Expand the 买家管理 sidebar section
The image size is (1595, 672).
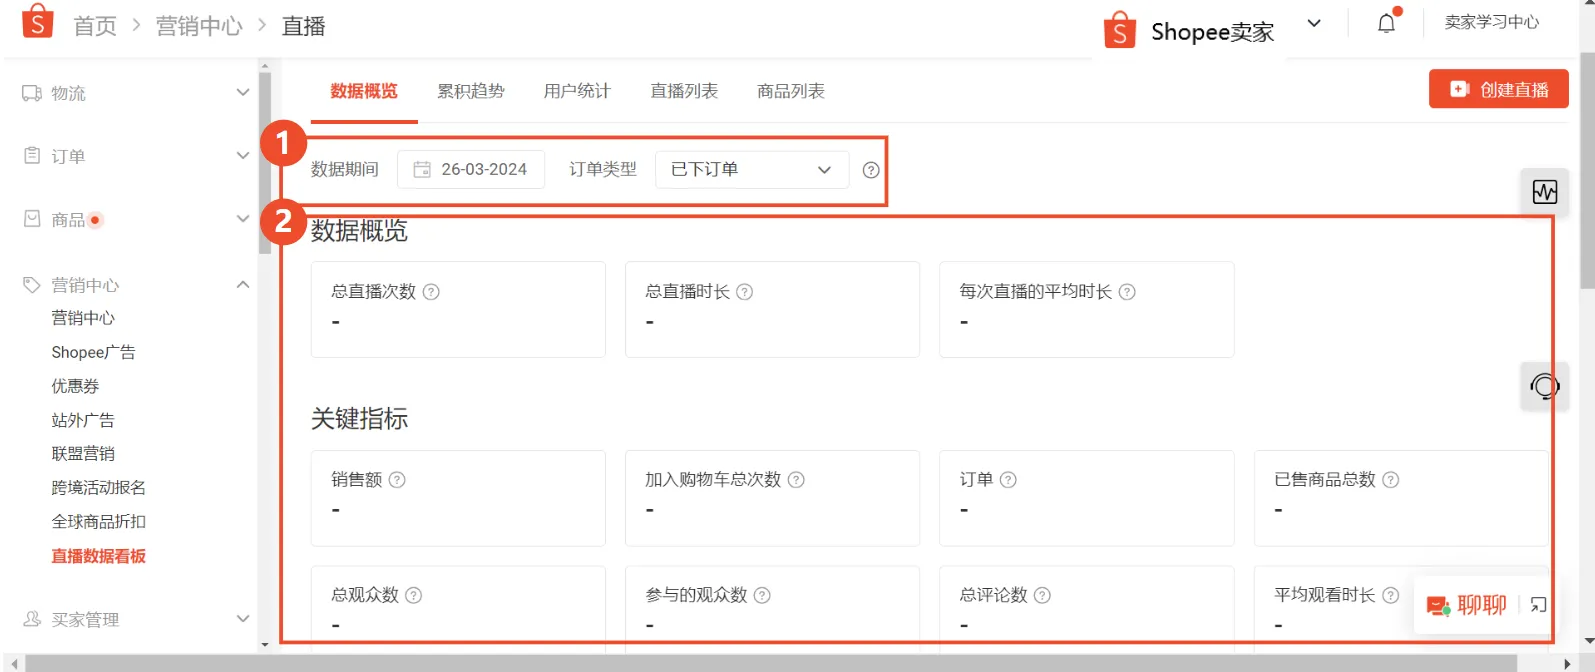[242, 618]
